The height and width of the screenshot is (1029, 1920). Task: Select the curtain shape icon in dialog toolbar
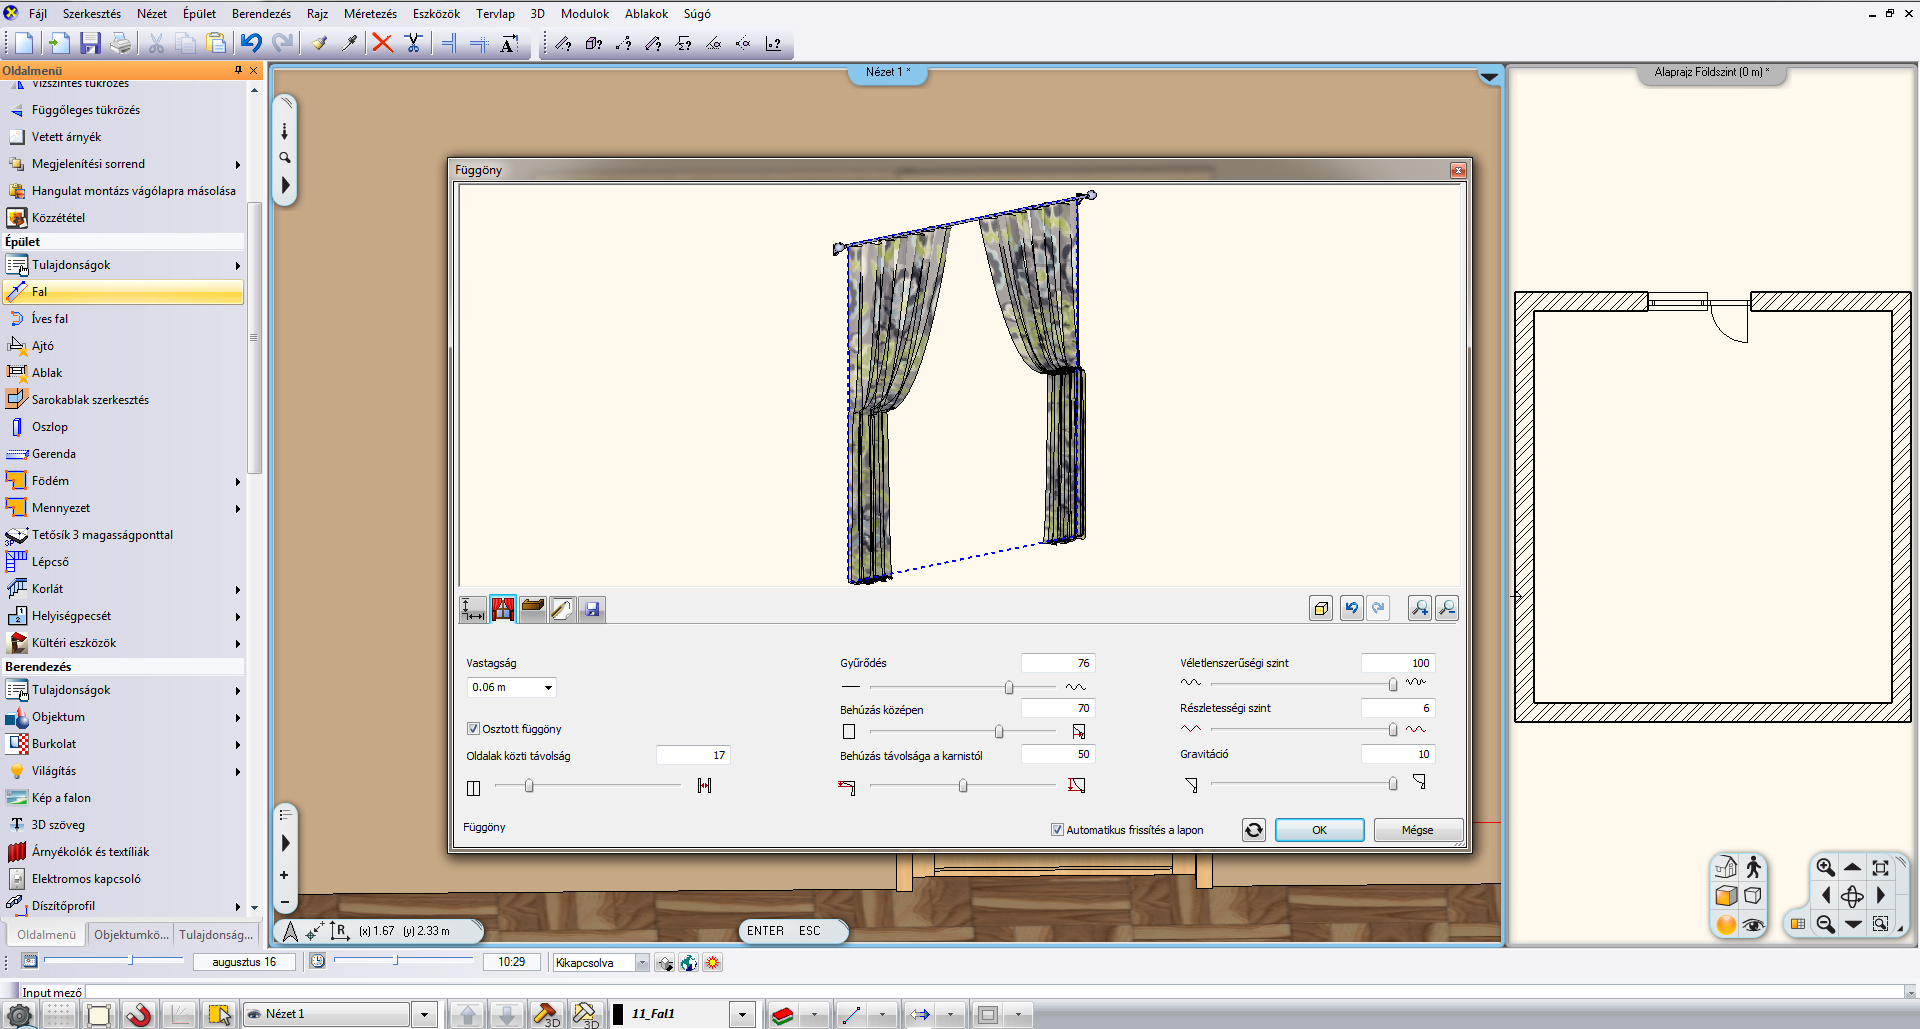[x=503, y=609]
